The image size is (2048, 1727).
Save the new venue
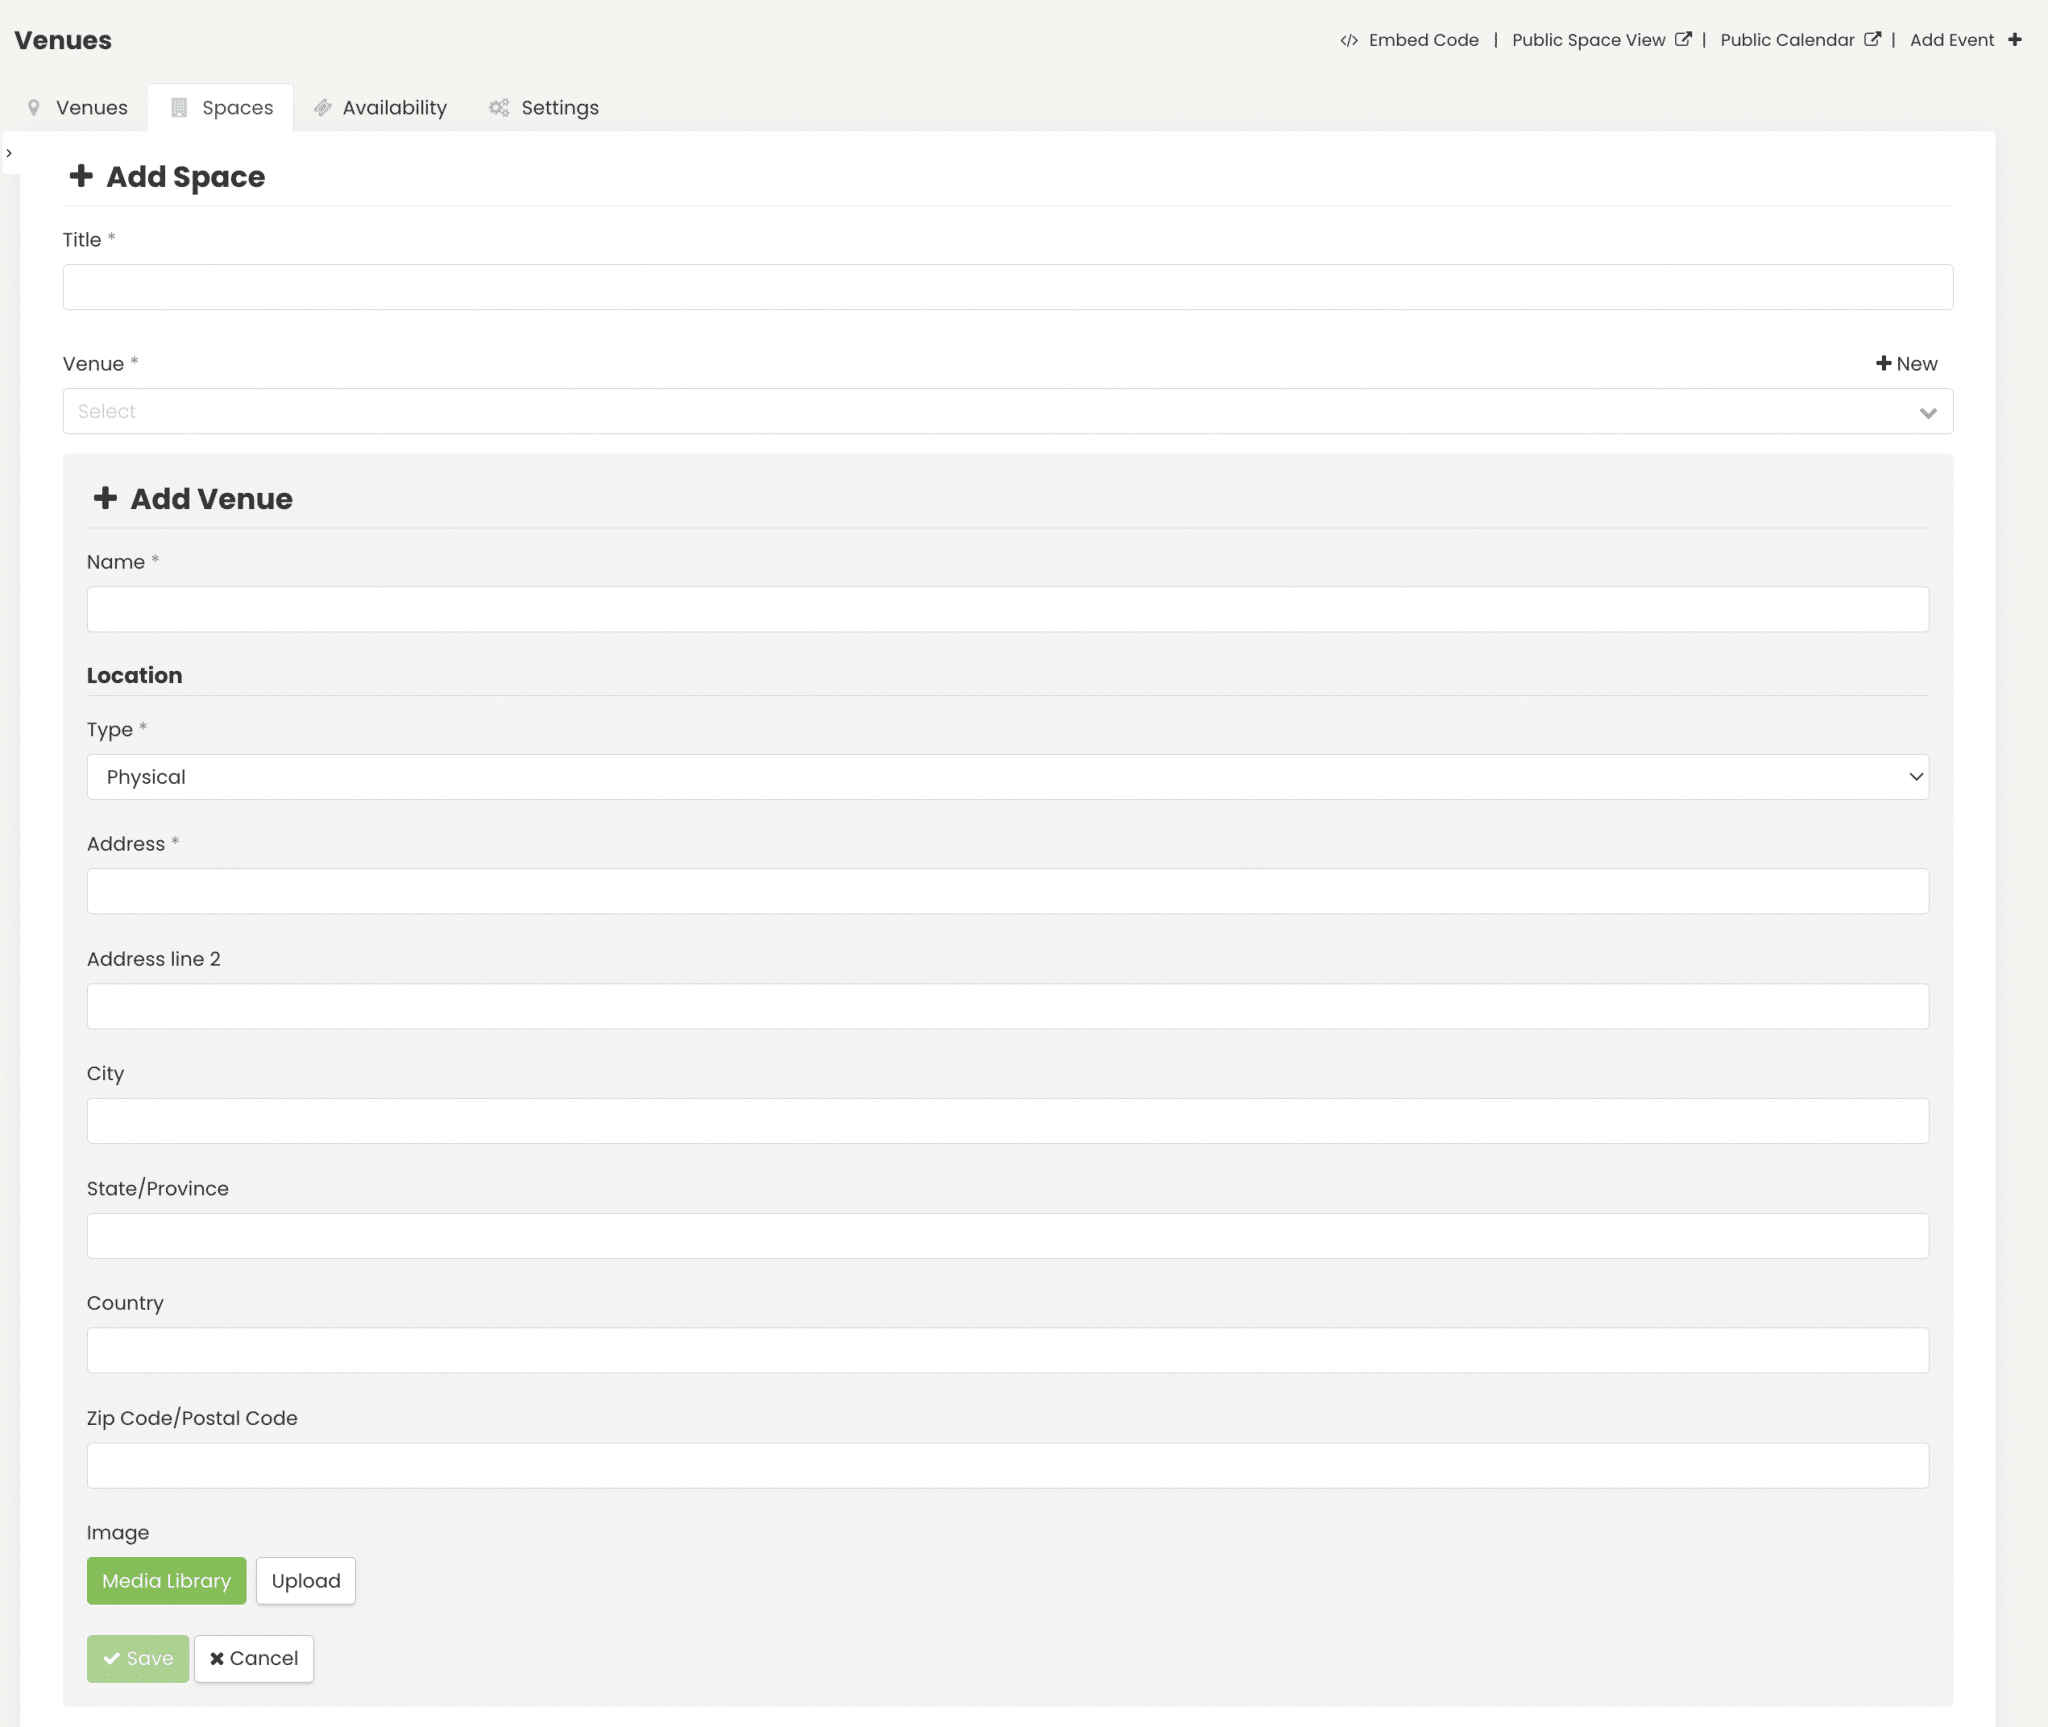pyautogui.click(x=138, y=1658)
